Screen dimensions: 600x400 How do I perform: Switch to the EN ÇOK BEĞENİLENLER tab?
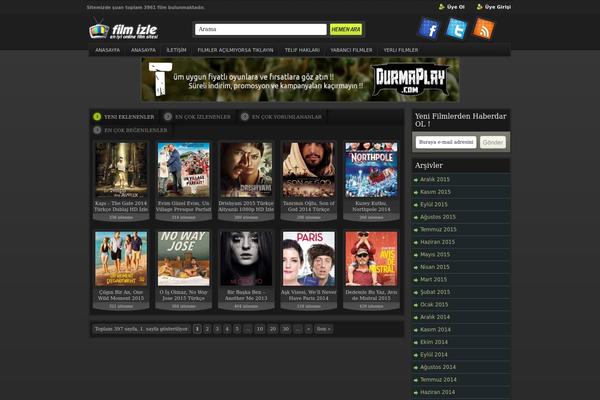[x=130, y=130]
